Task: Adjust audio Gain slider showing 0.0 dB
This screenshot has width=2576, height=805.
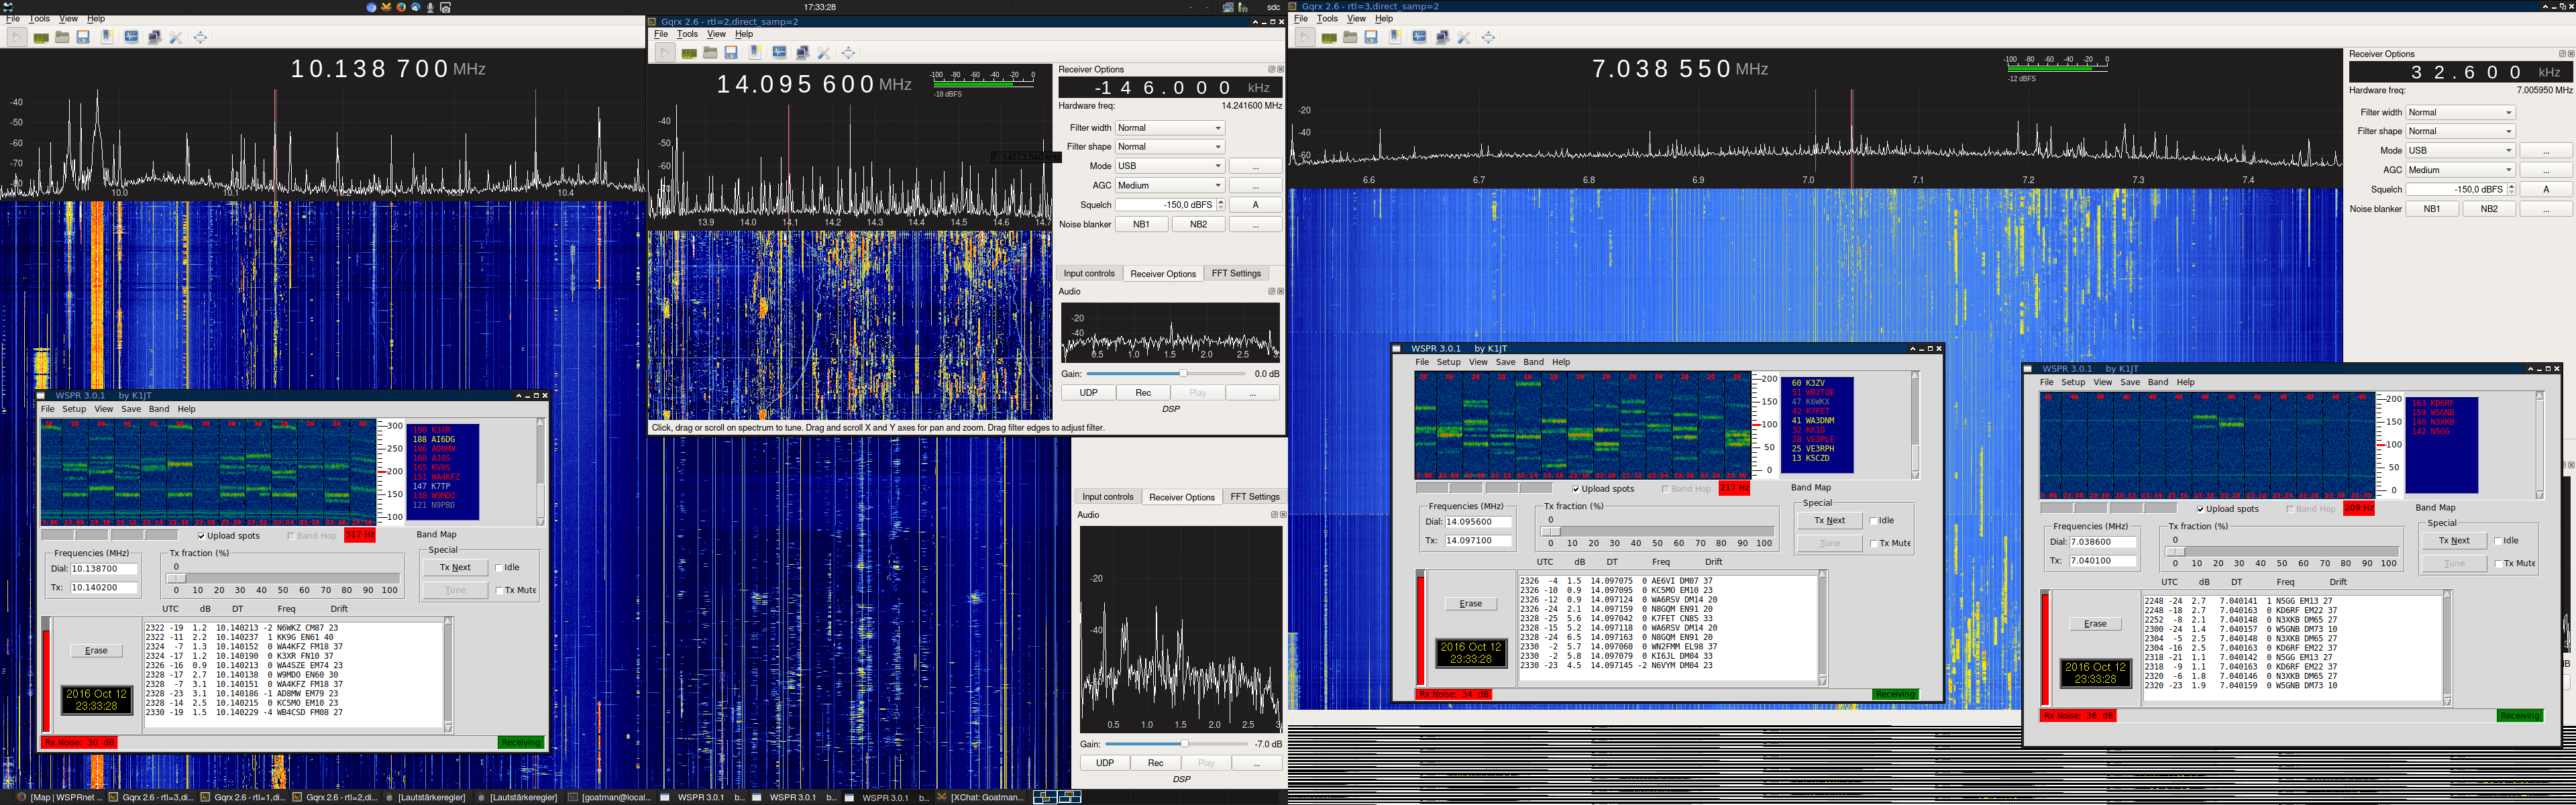Action: 1166,373
